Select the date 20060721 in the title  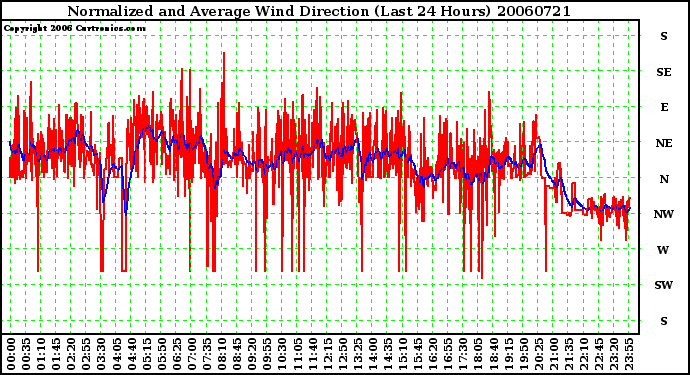pos(533,11)
